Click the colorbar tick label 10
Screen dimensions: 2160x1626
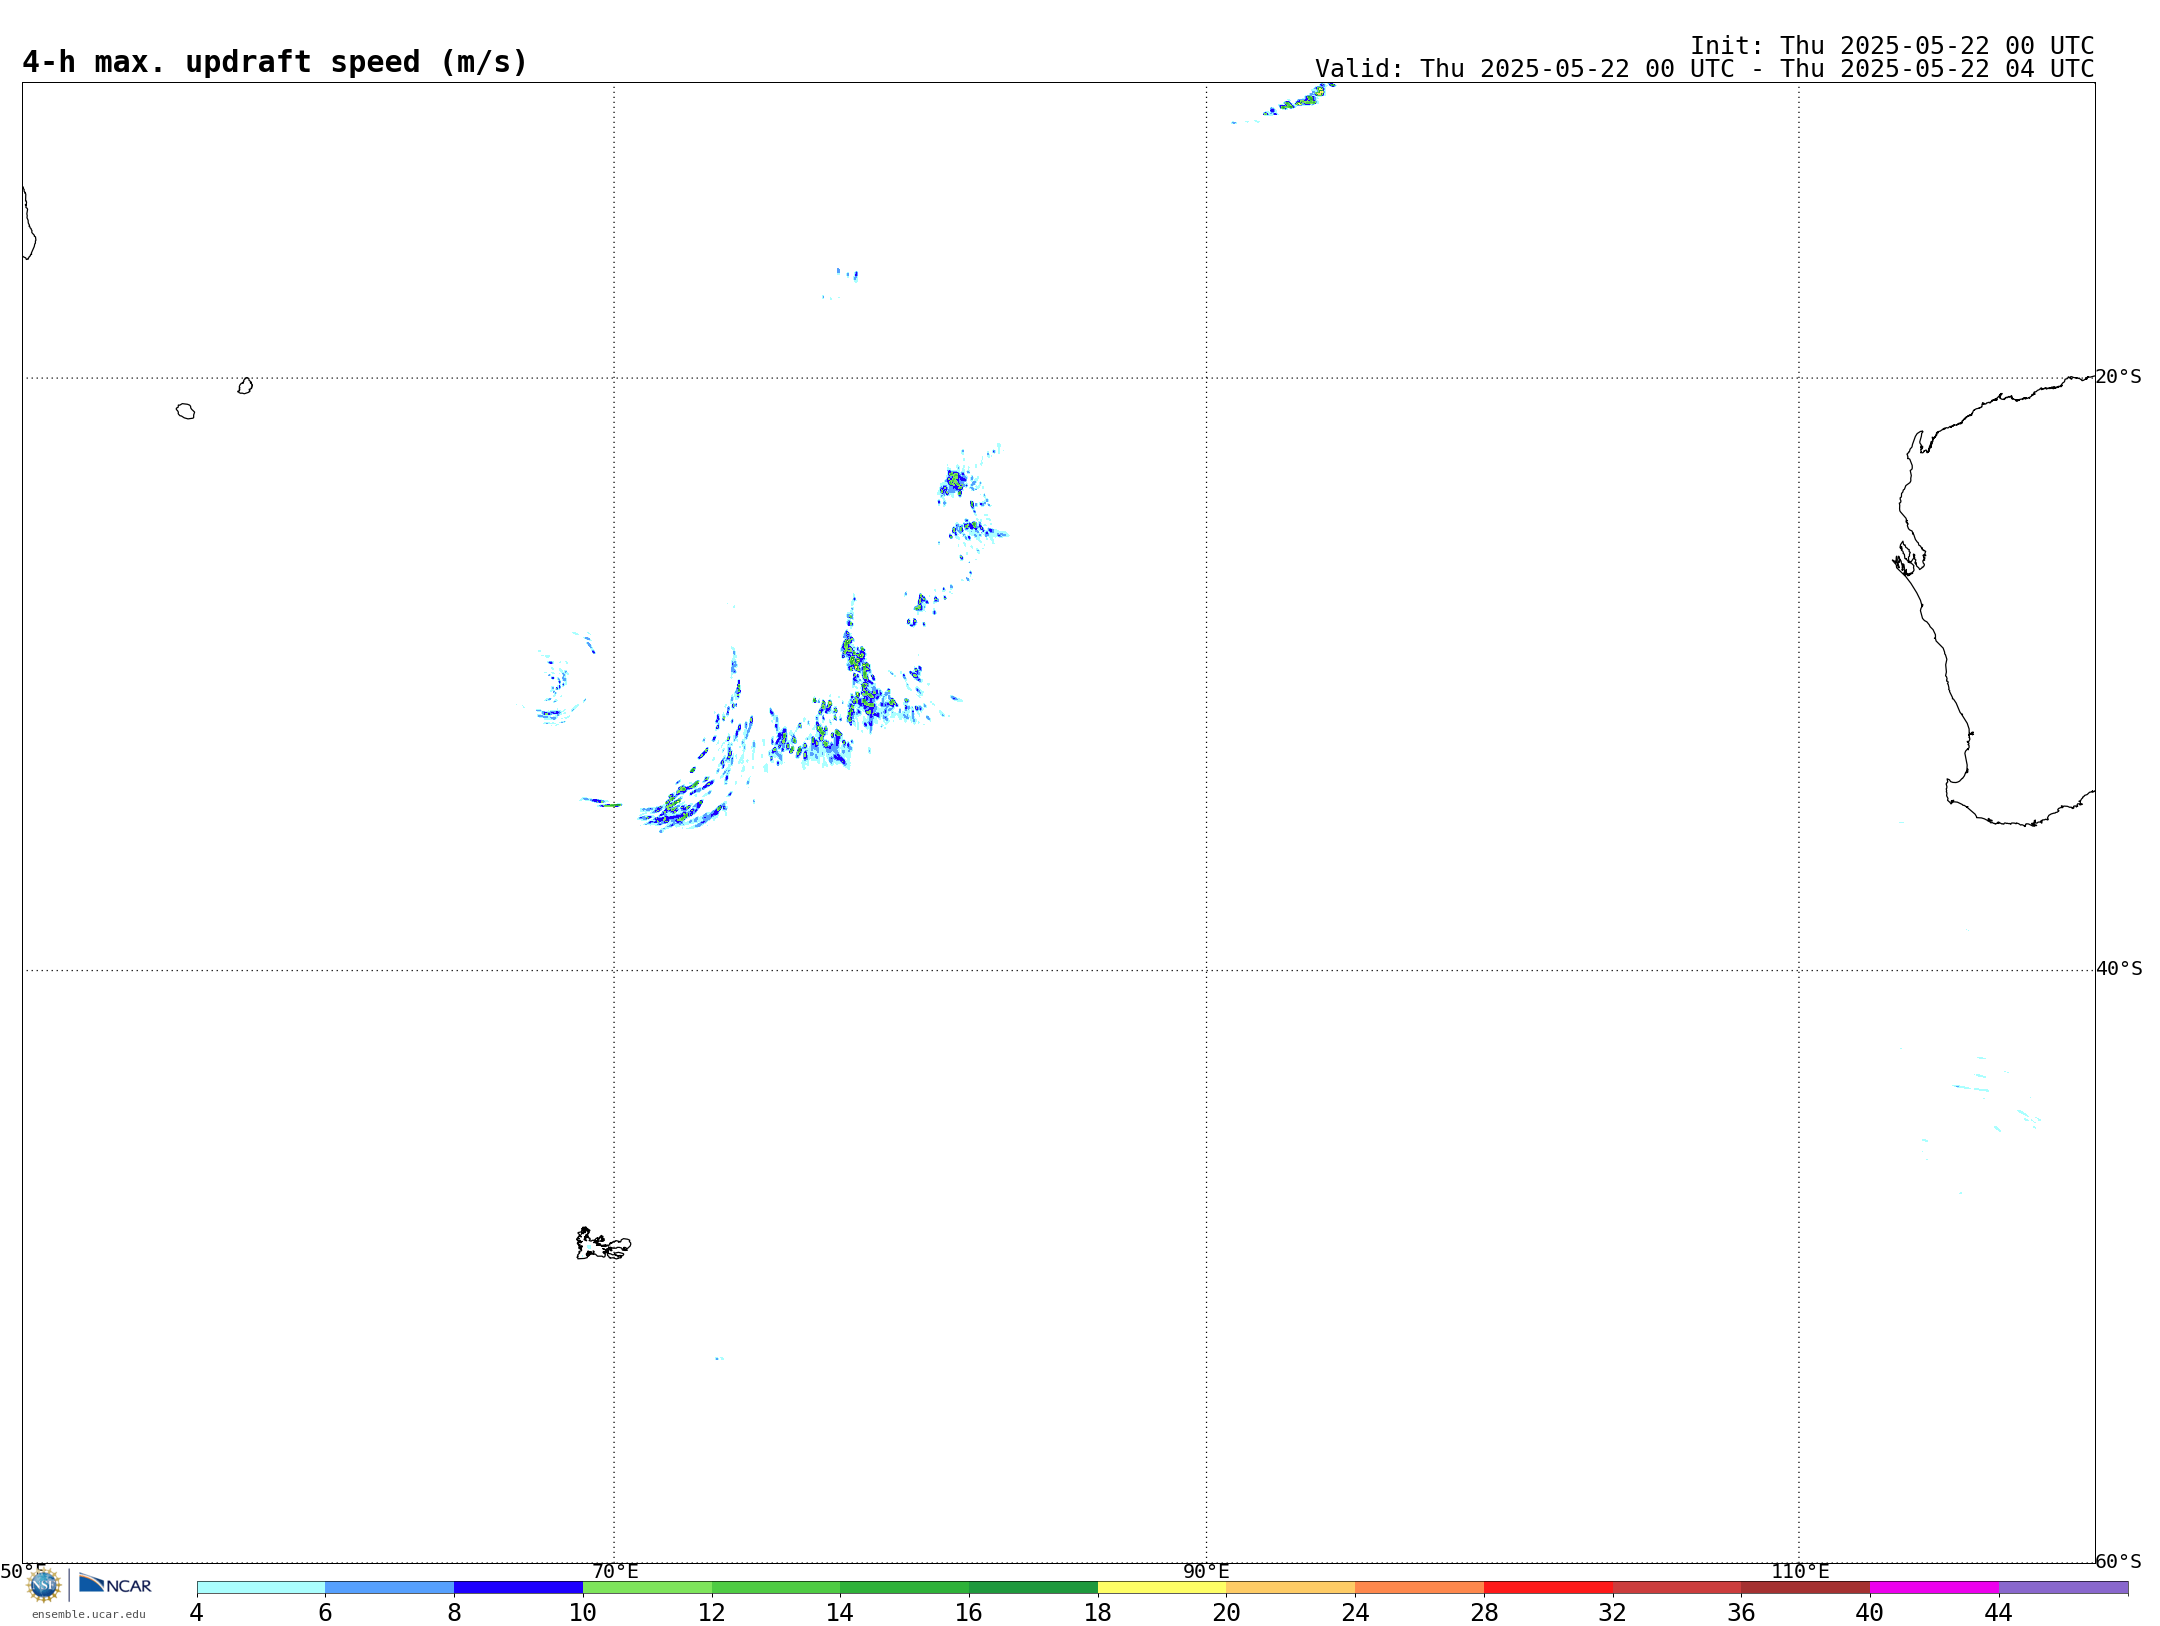point(583,1613)
